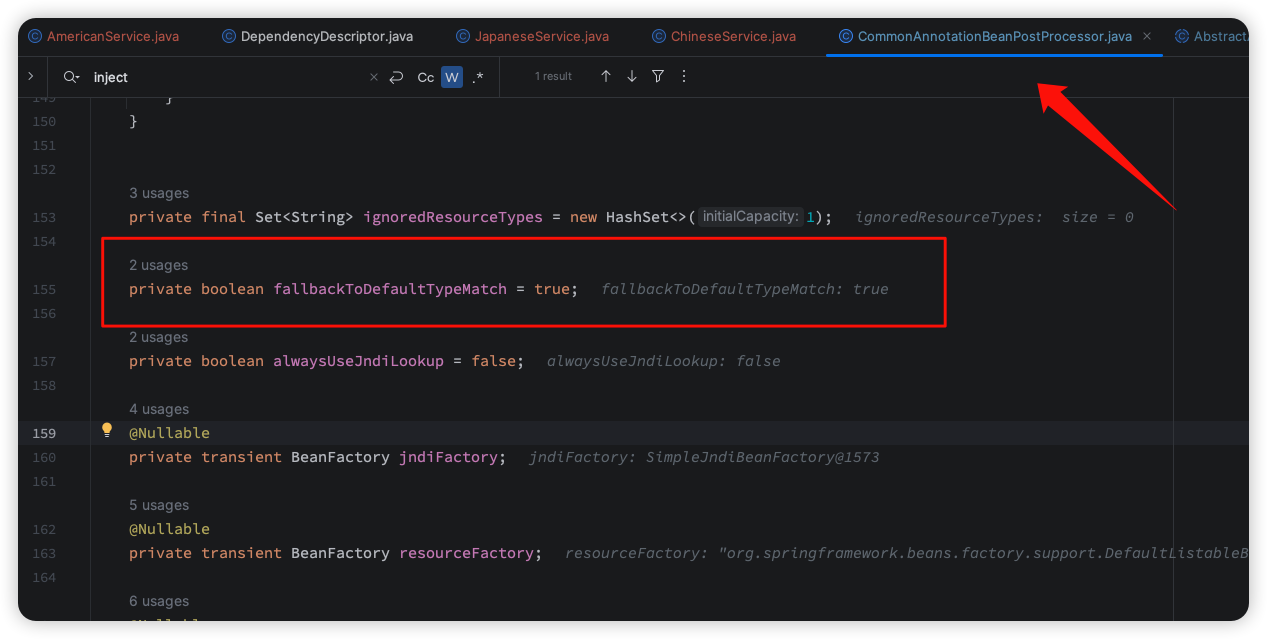Close the CommonAnnotationBeanPostProcessor.java tab
Screen dimensions: 1267x639
(1147, 36)
